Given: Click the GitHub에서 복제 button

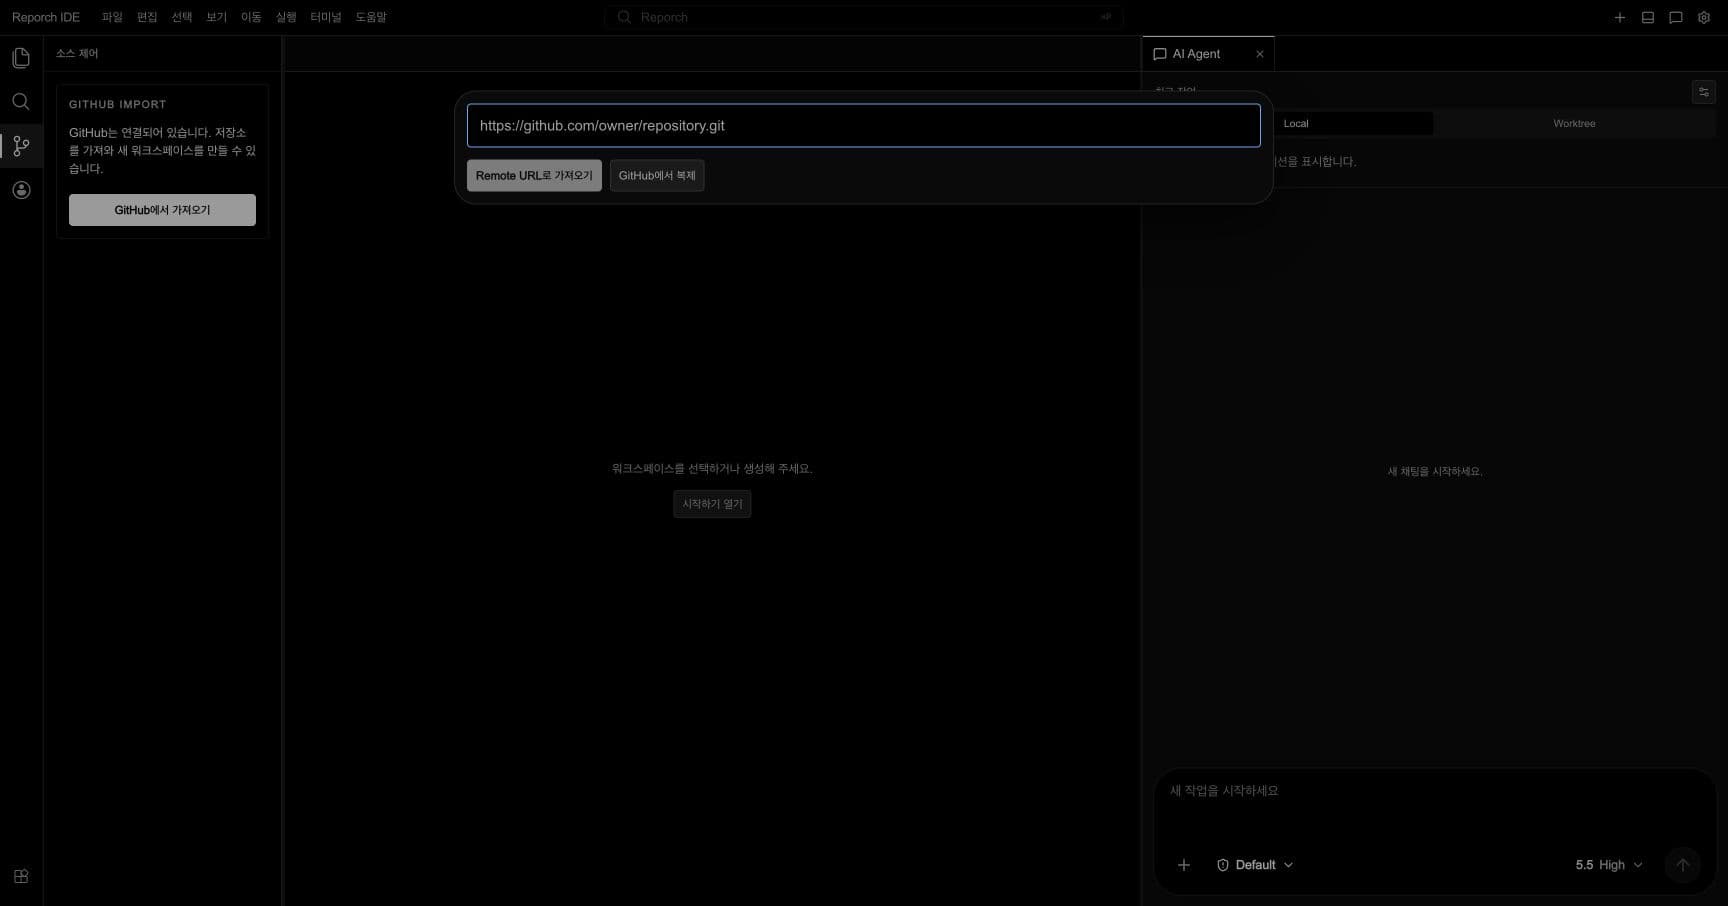Looking at the screenshot, I should pos(657,175).
